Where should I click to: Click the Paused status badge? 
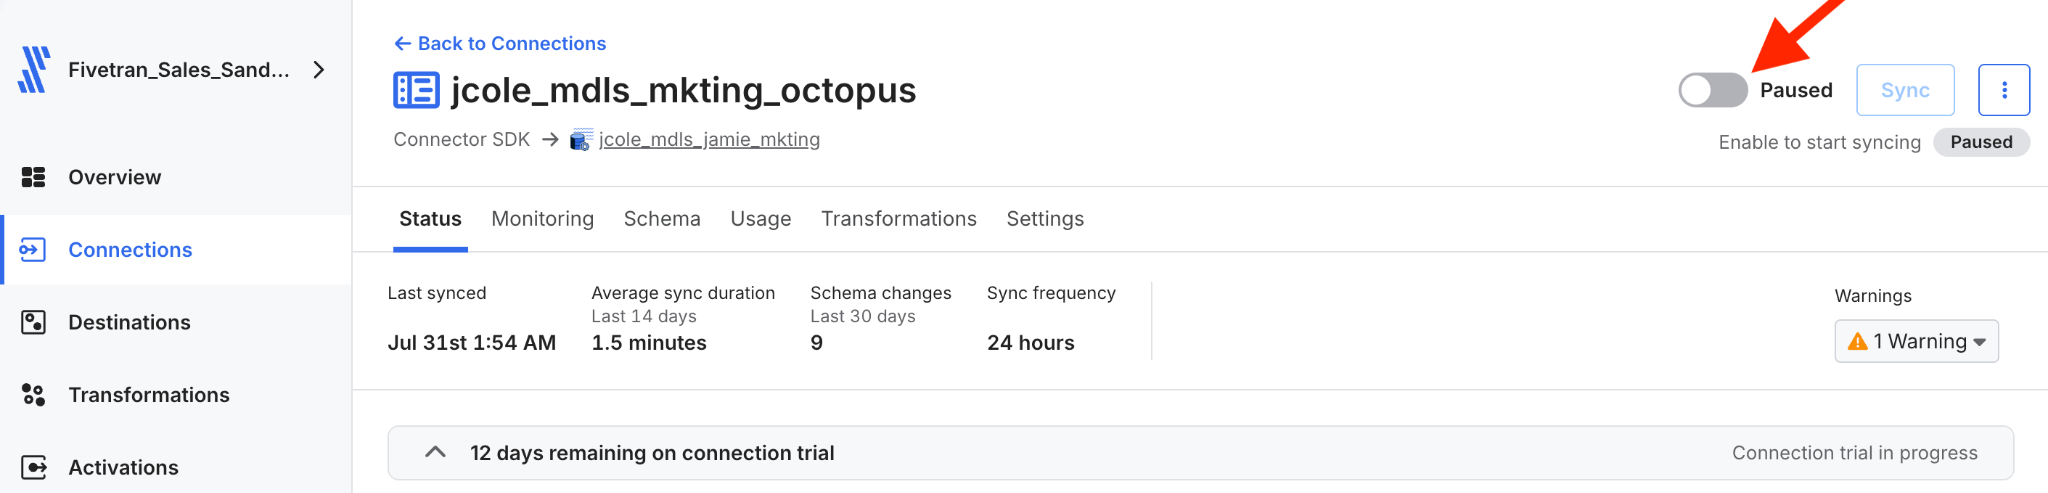coord(1981,142)
